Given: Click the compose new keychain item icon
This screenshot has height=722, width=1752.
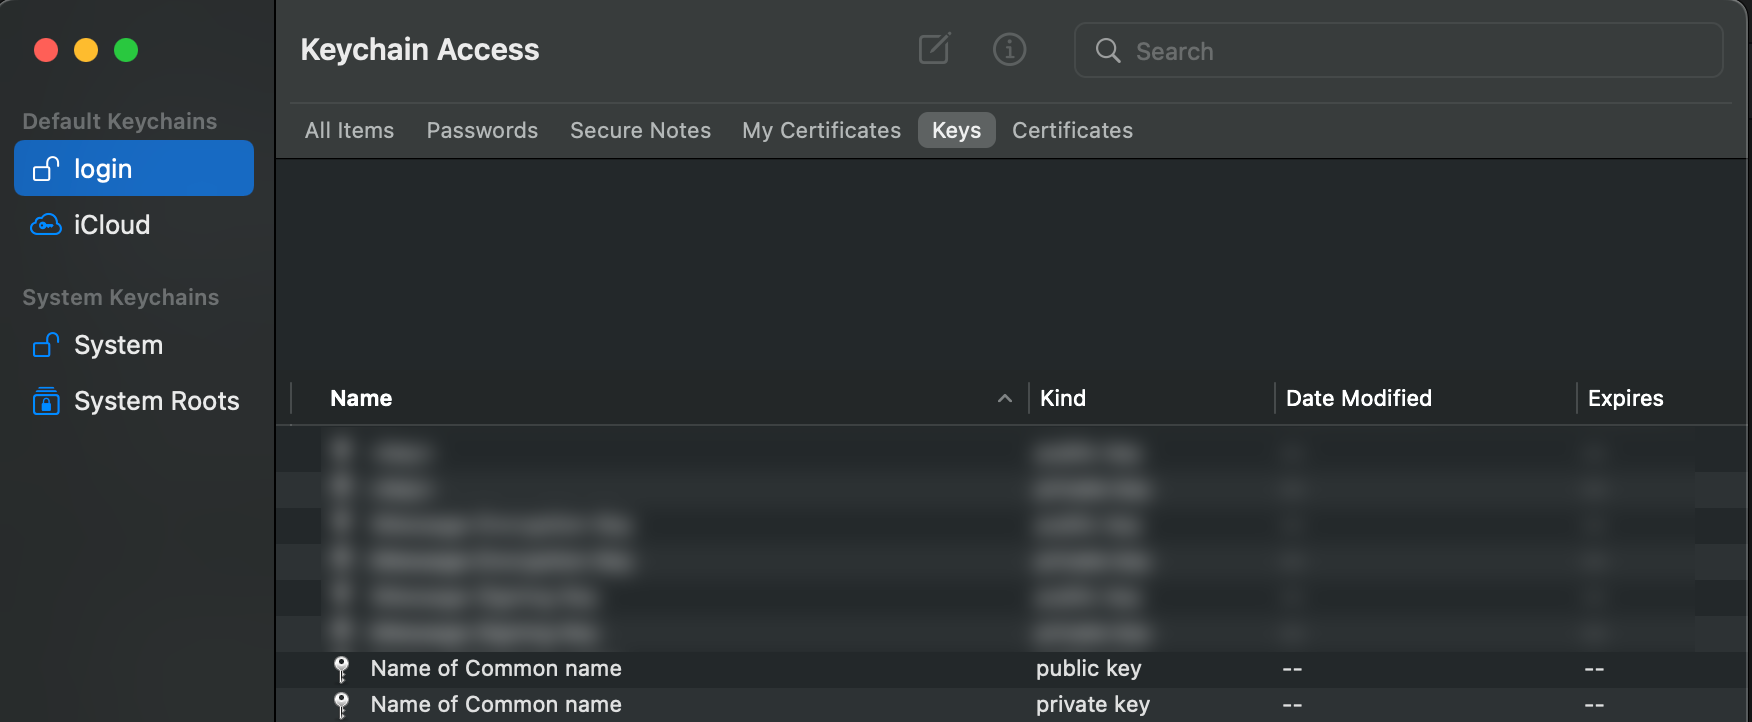Looking at the screenshot, I should tap(934, 49).
